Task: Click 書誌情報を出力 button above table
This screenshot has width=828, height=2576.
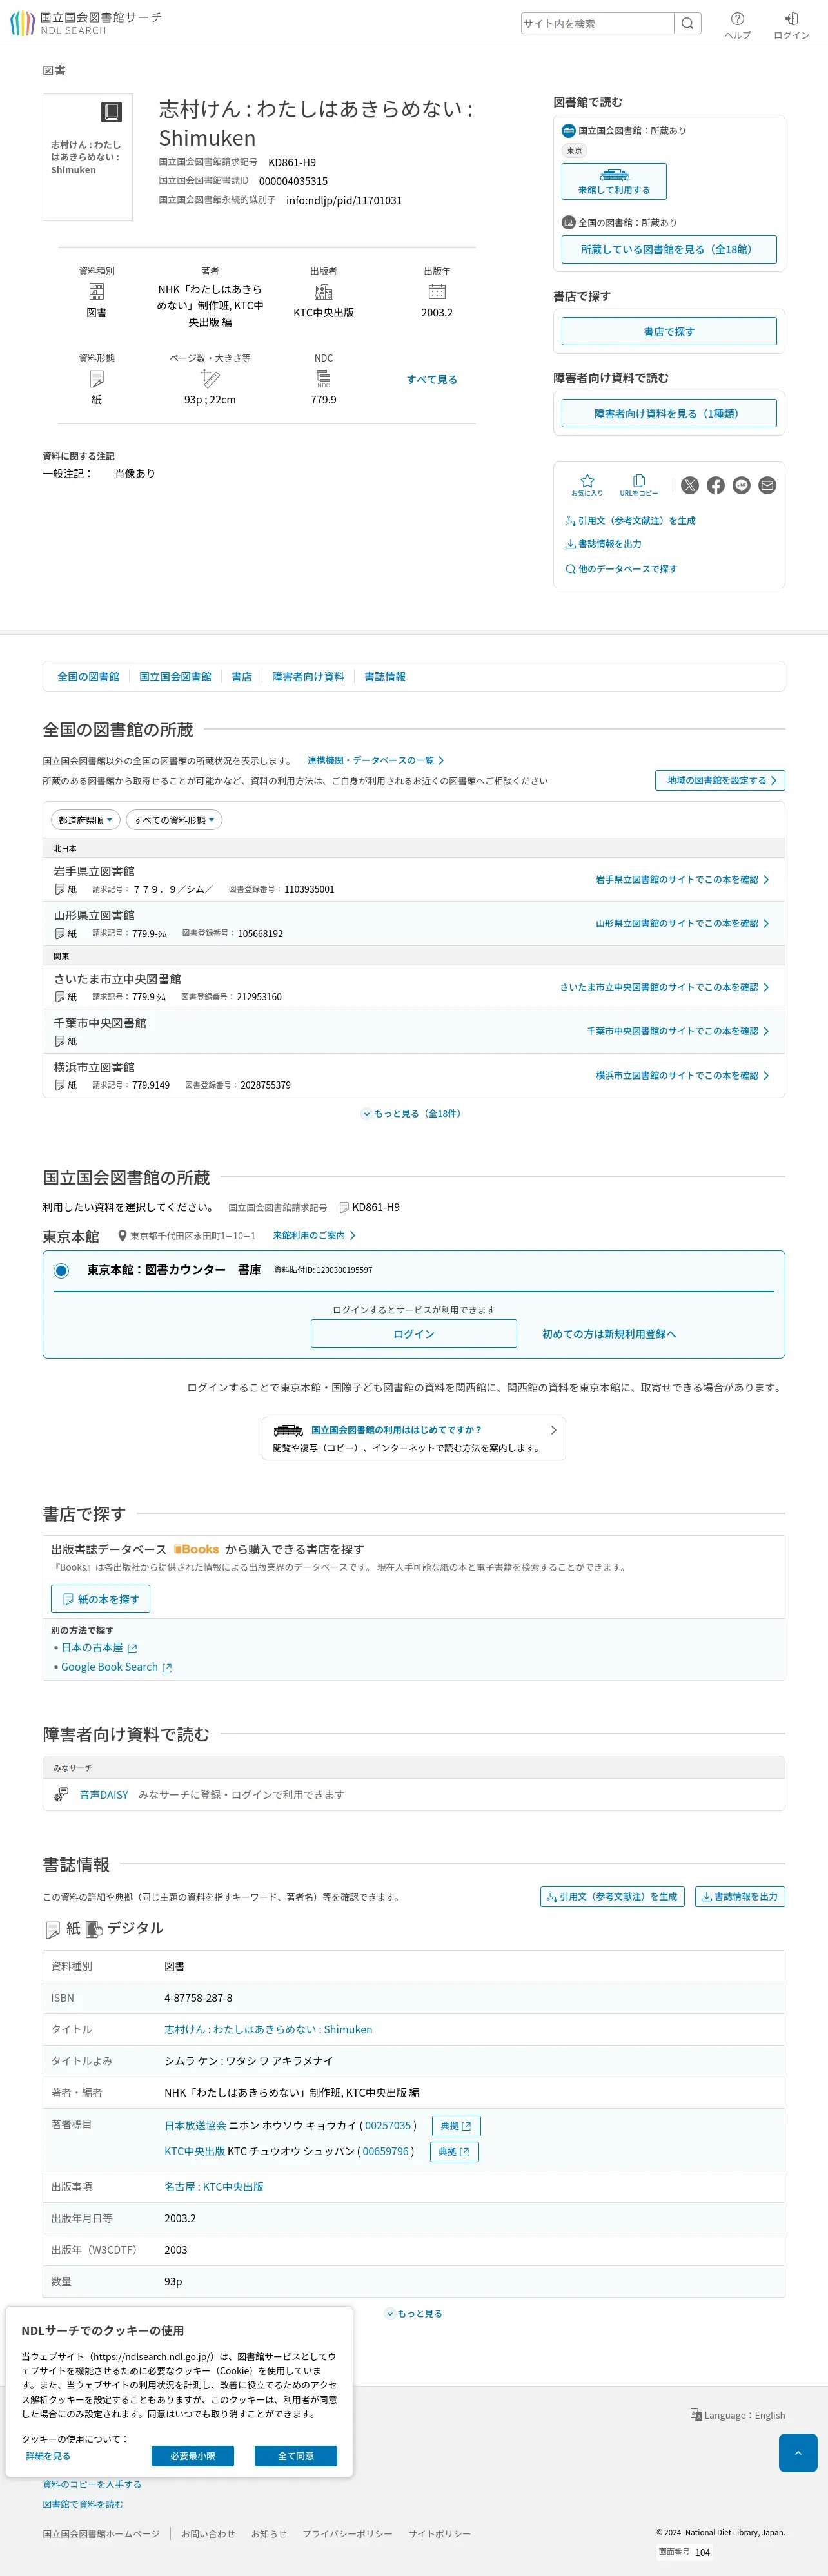Action: pos(740,1897)
